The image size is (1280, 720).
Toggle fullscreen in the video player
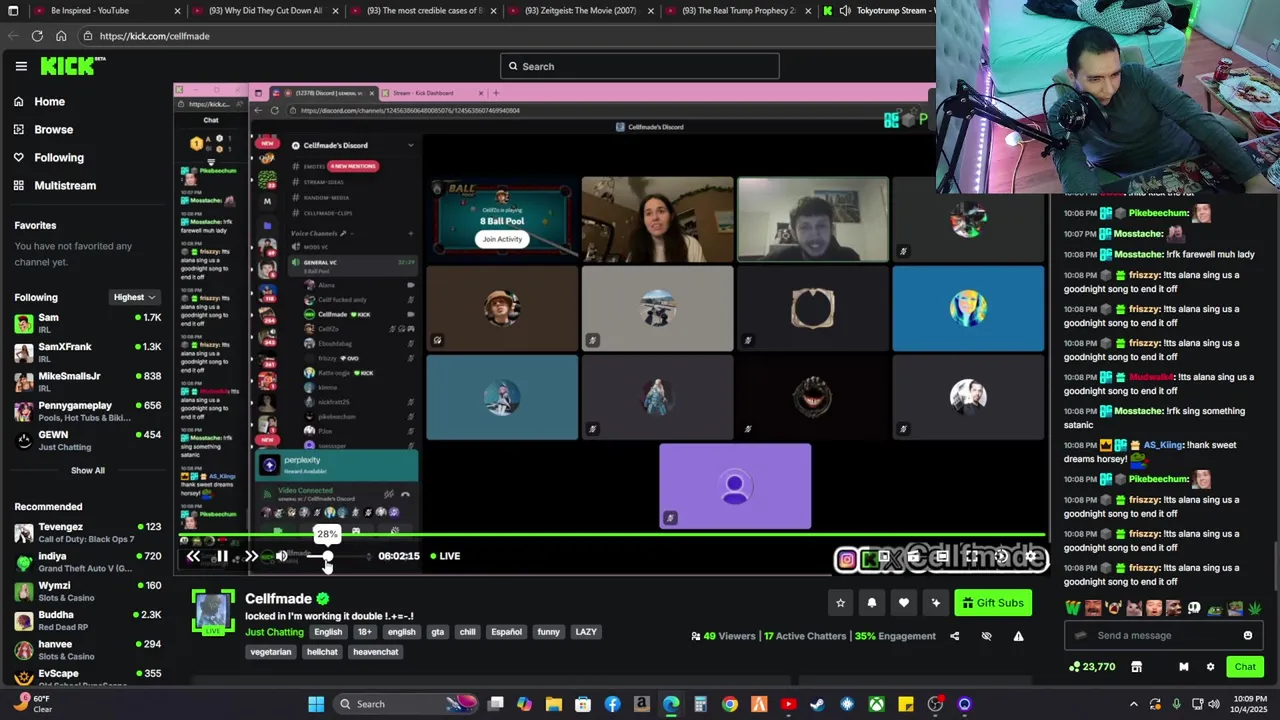click(x=971, y=556)
